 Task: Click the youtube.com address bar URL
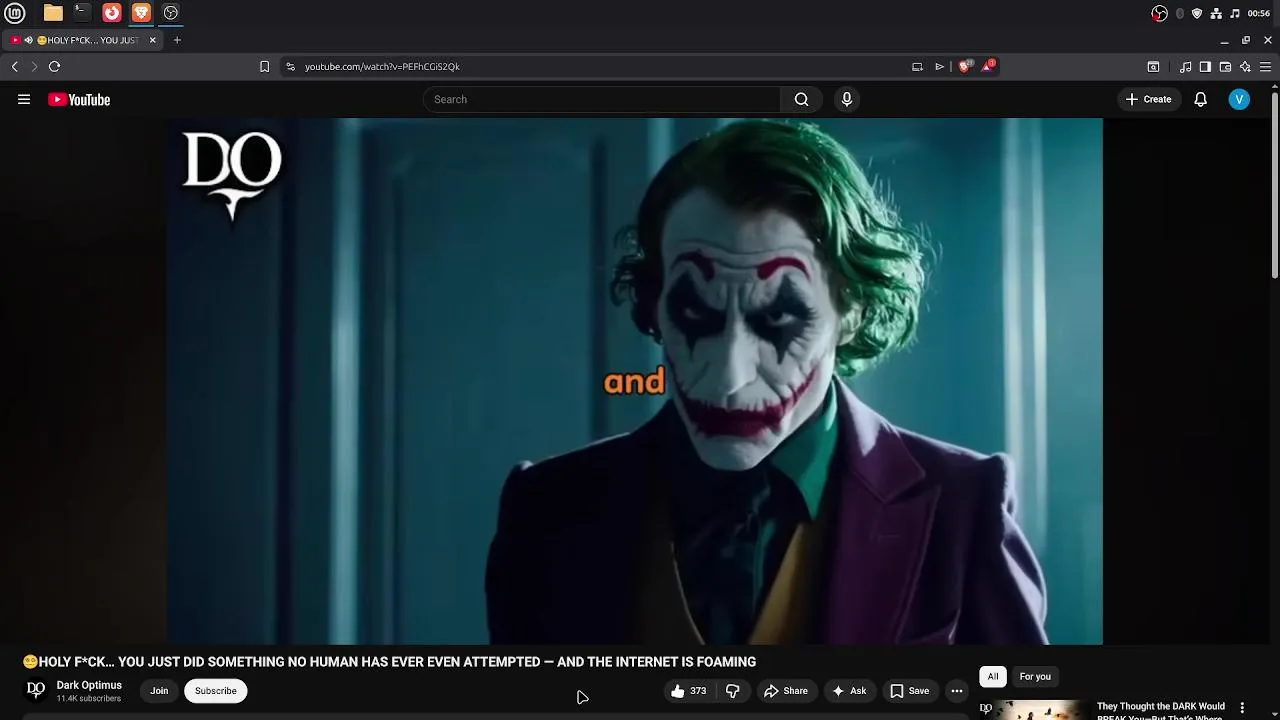tap(382, 66)
